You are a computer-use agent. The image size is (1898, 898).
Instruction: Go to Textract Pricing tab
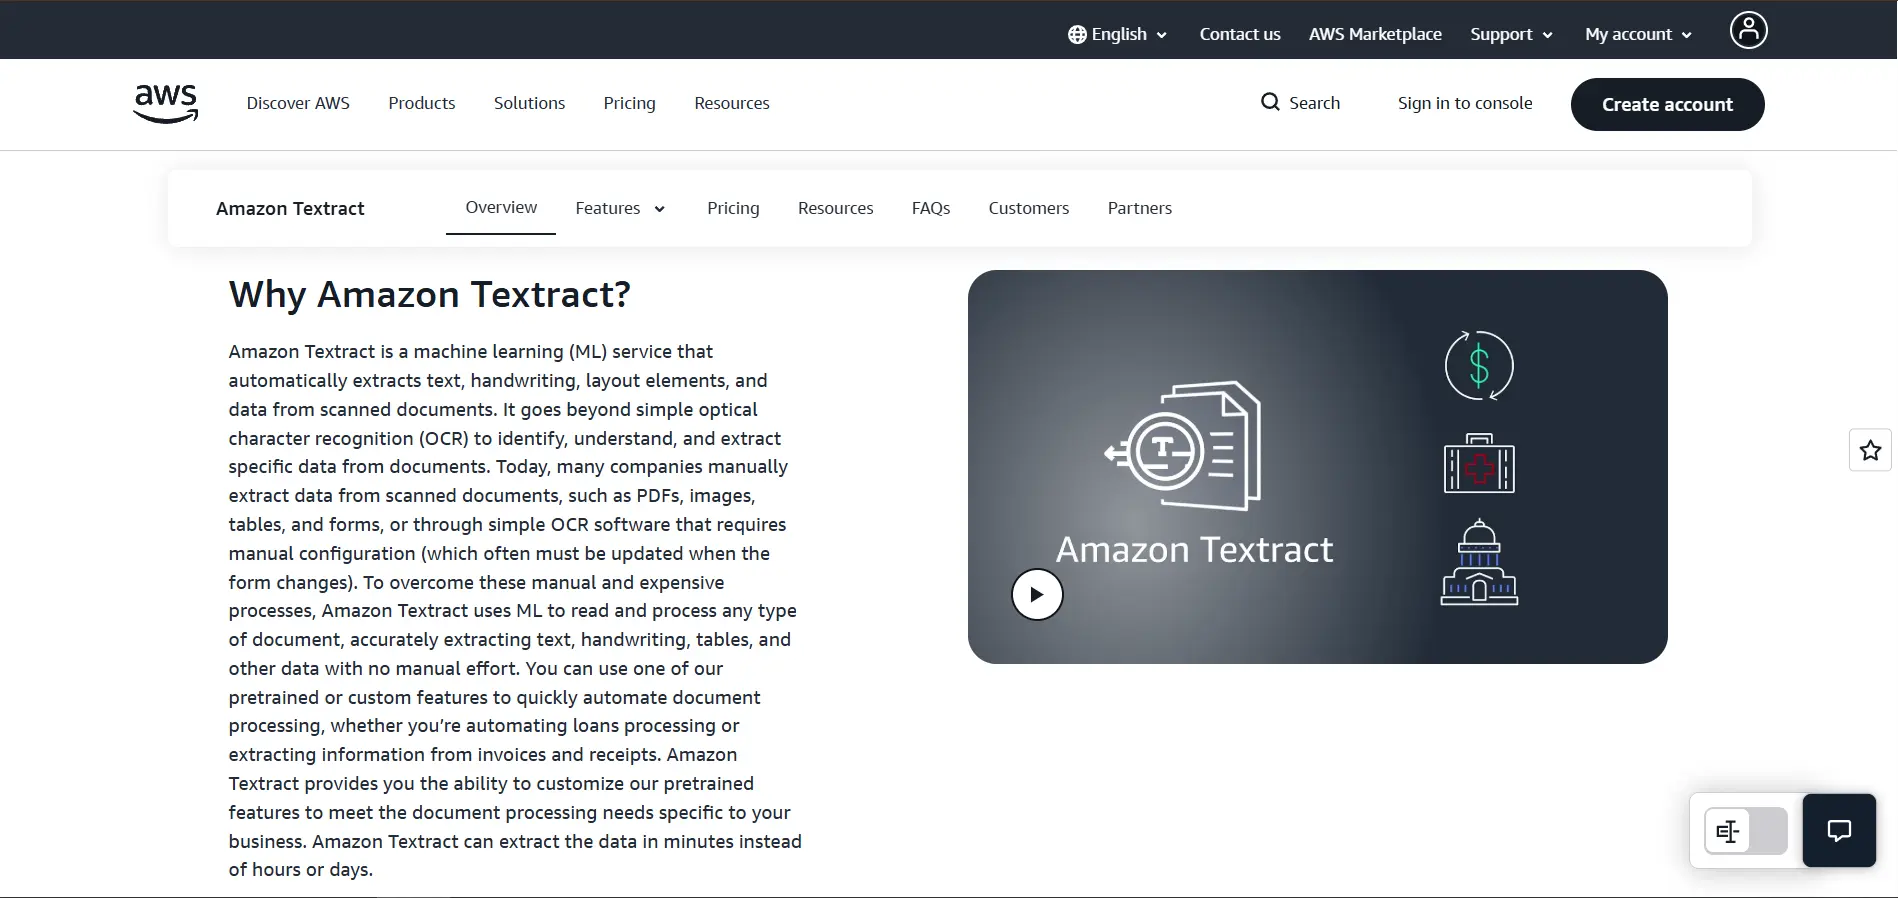pyautogui.click(x=733, y=208)
